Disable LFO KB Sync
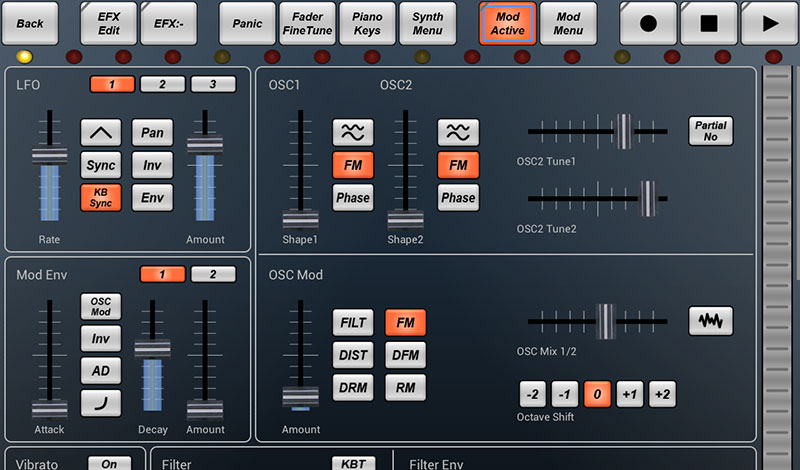800x470 pixels. point(101,197)
